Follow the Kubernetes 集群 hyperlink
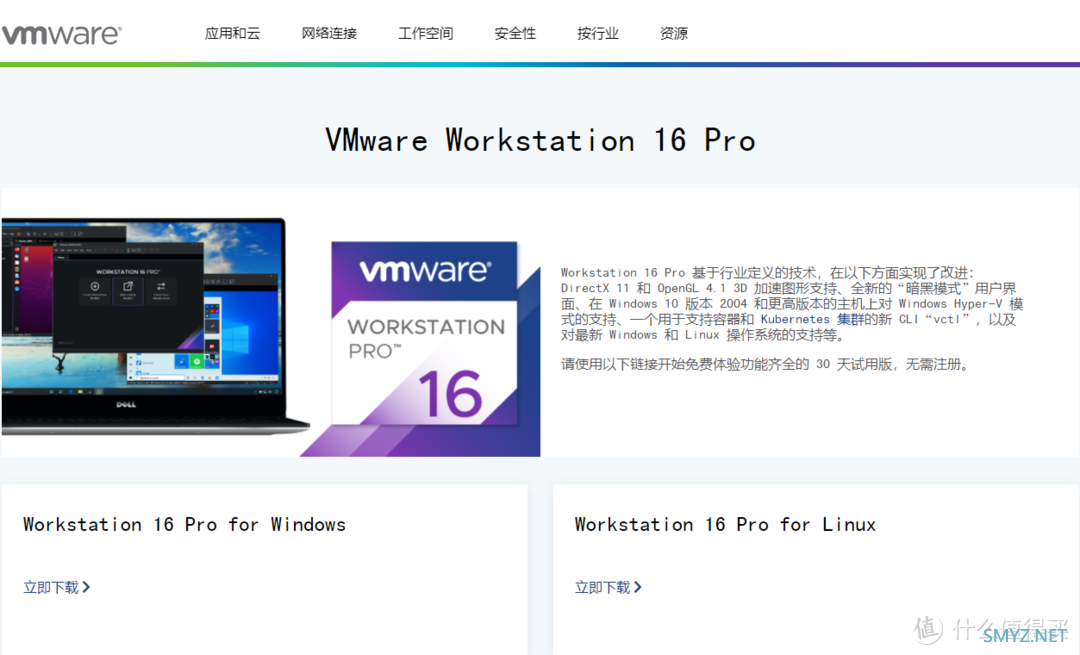The height and width of the screenshot is (655, 1080). click(812, 320)
